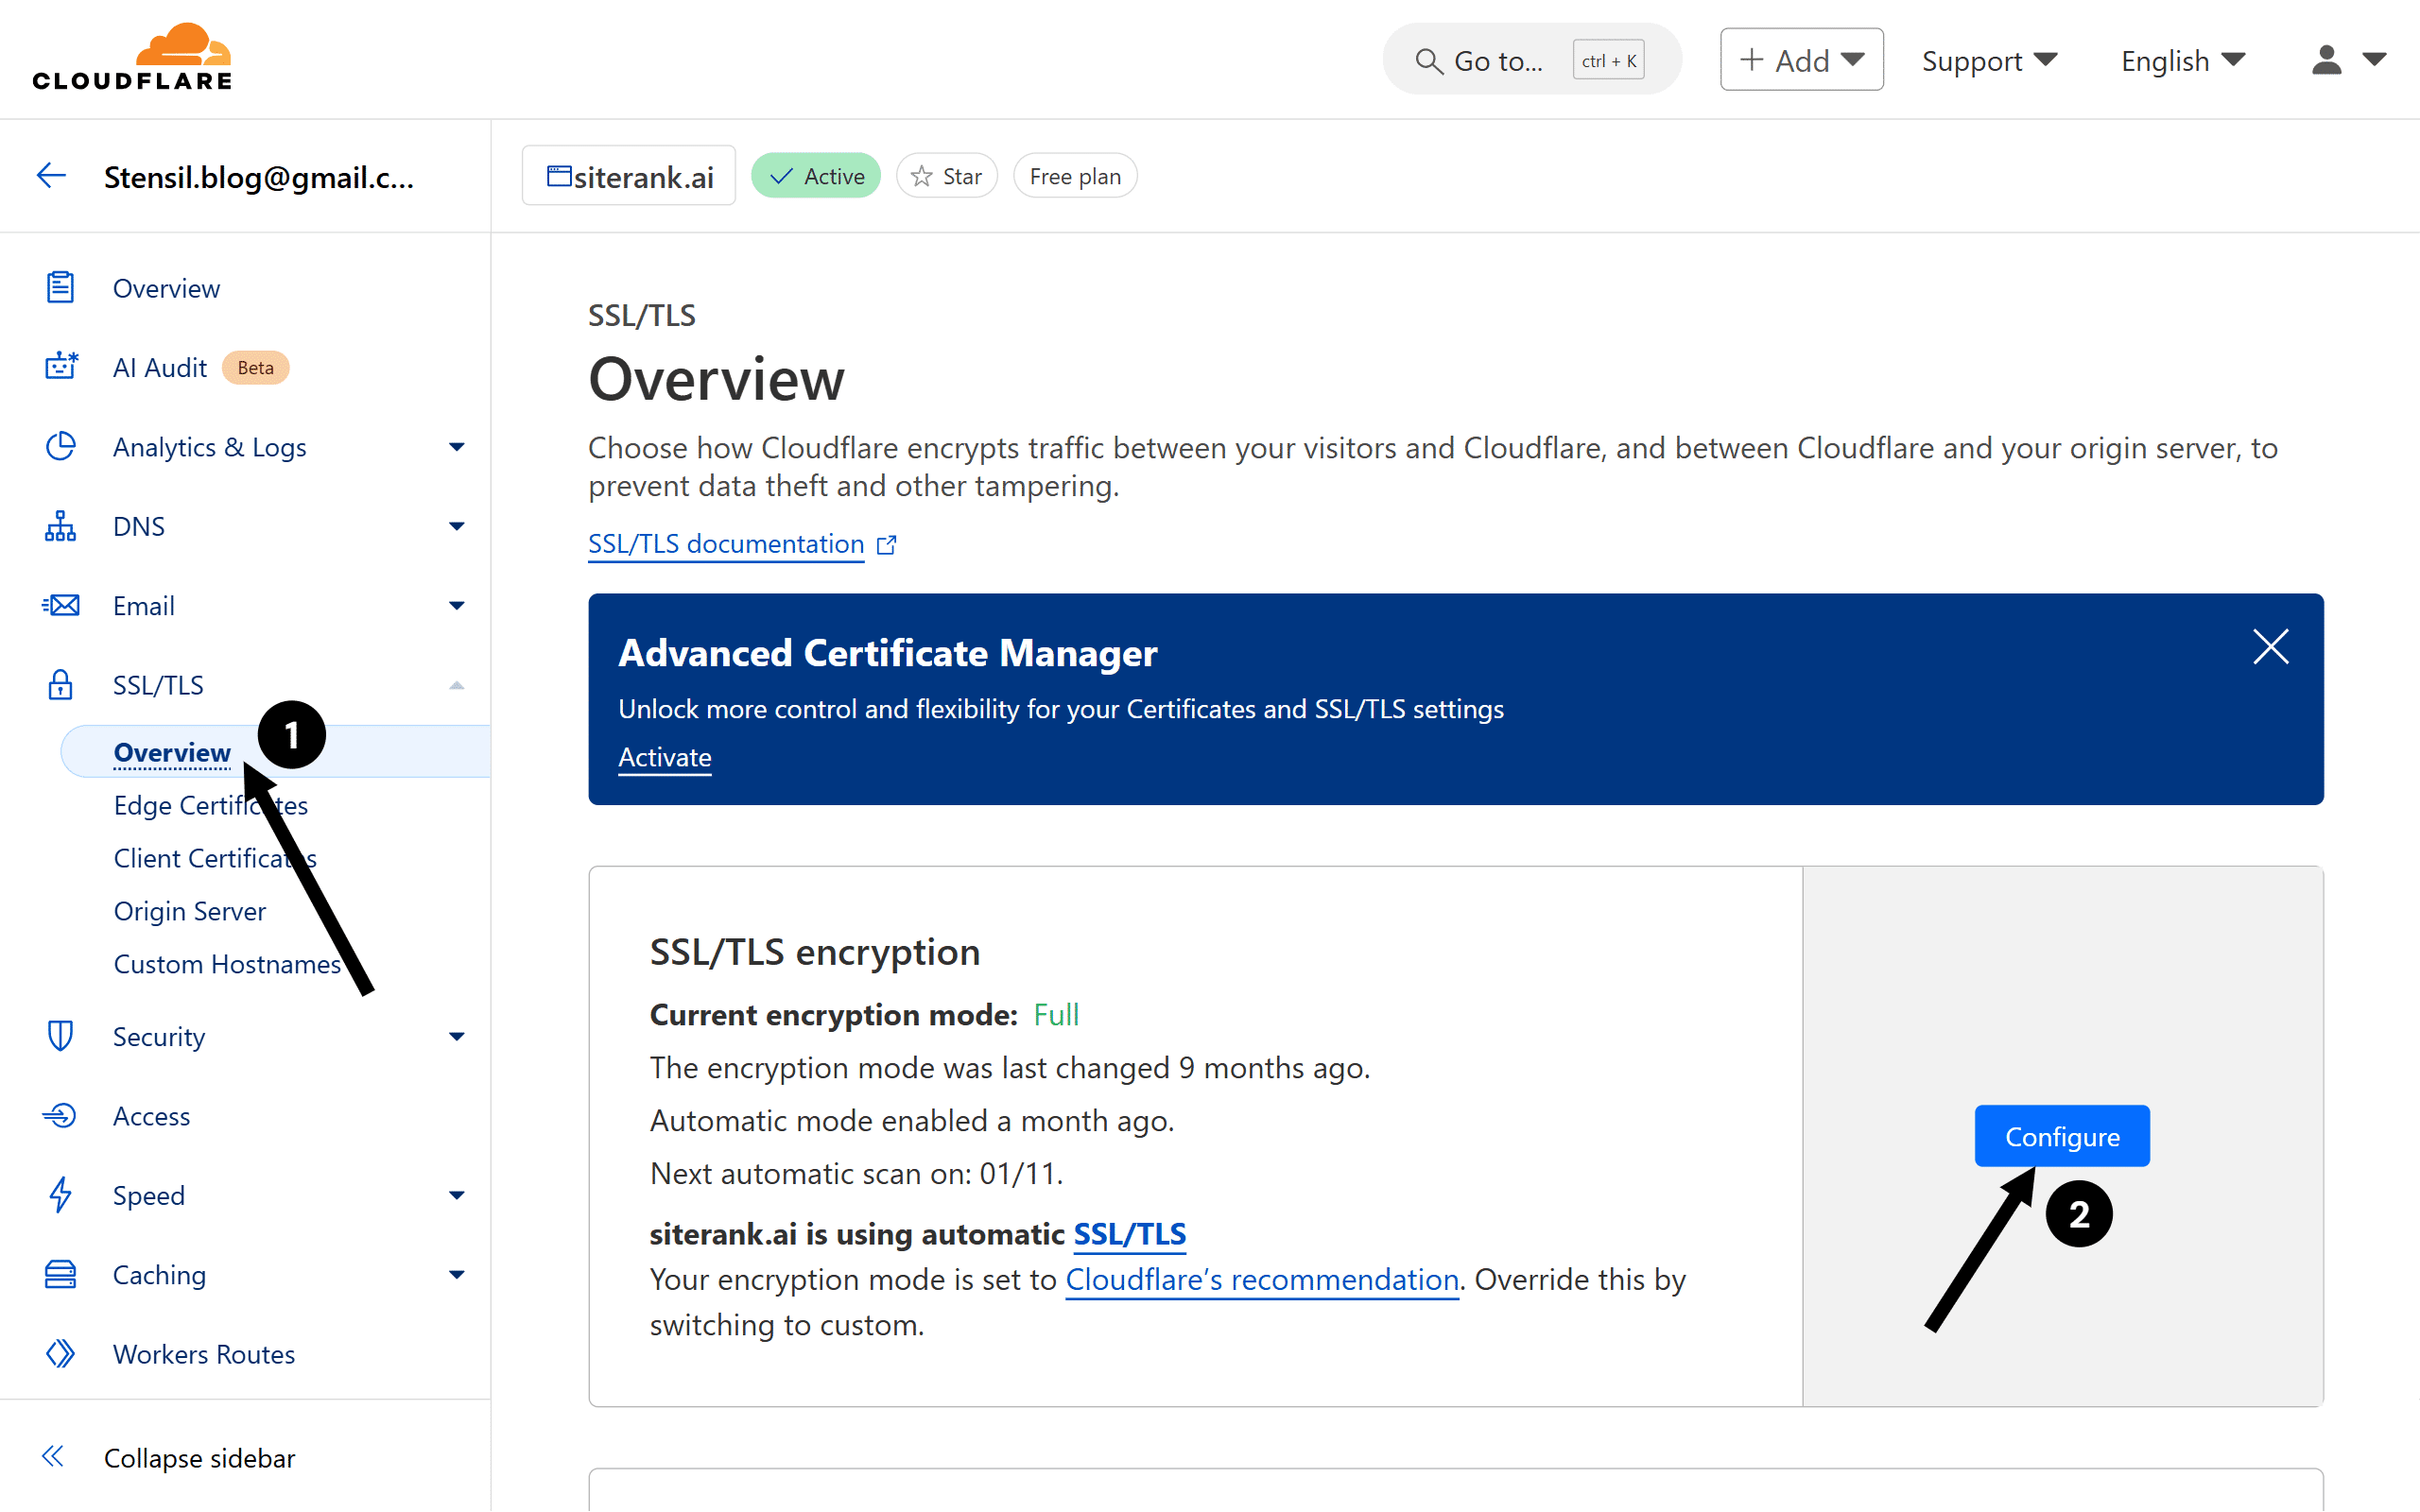Click the Configure button for SSL/TLS encryption
The image size is (2420, 1512).
coord(2062,1136)
